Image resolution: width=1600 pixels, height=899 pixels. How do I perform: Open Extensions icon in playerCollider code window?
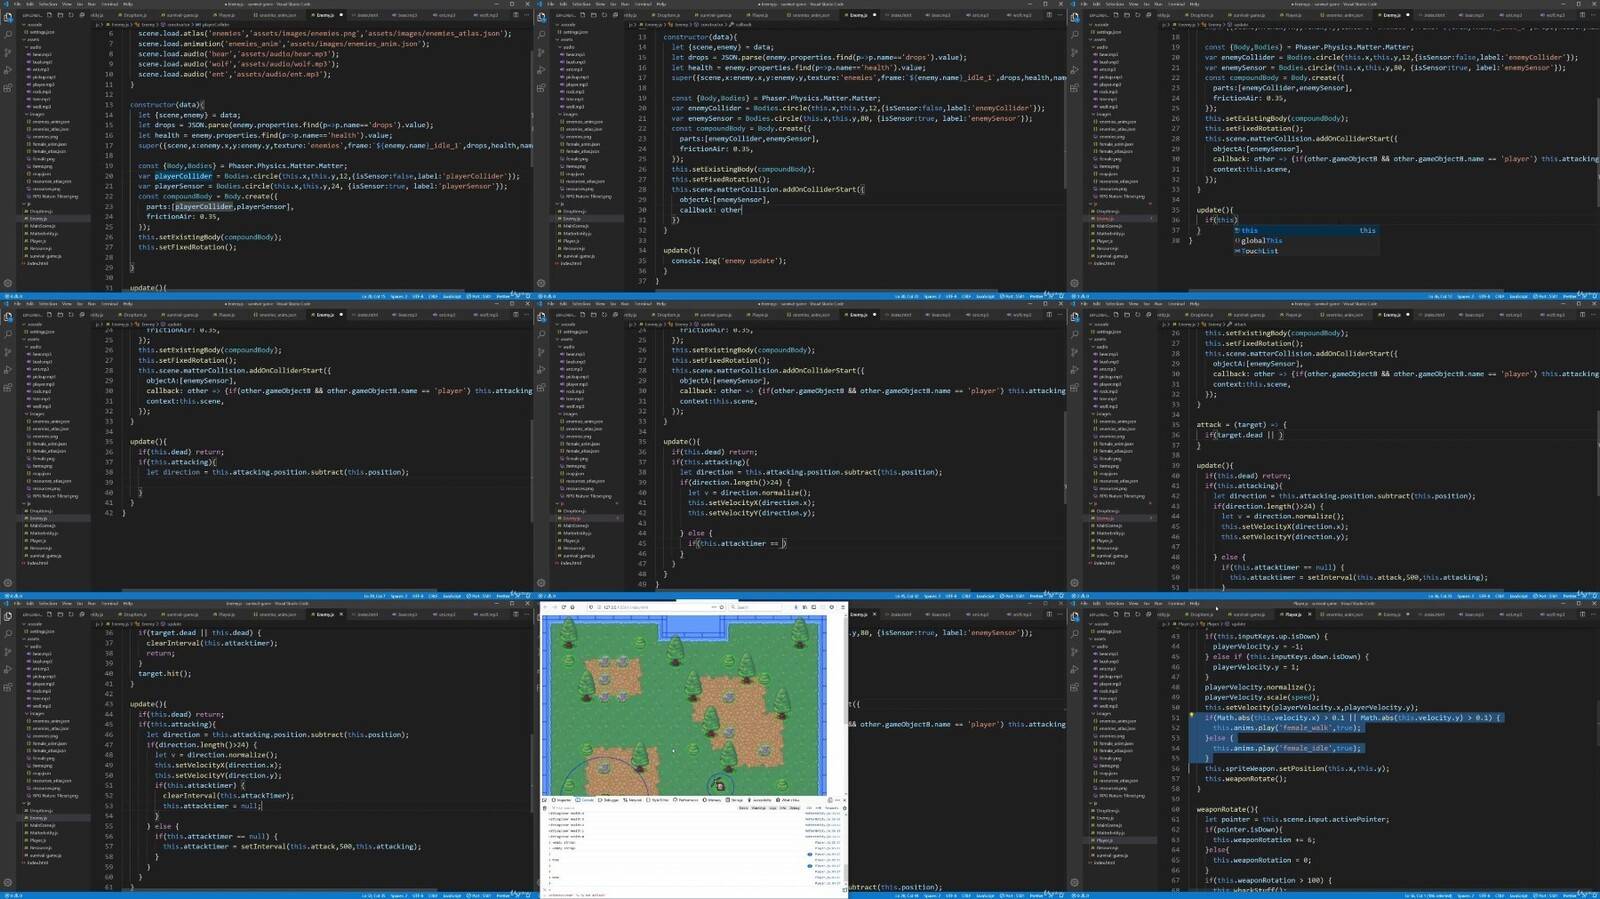[7, 88]
